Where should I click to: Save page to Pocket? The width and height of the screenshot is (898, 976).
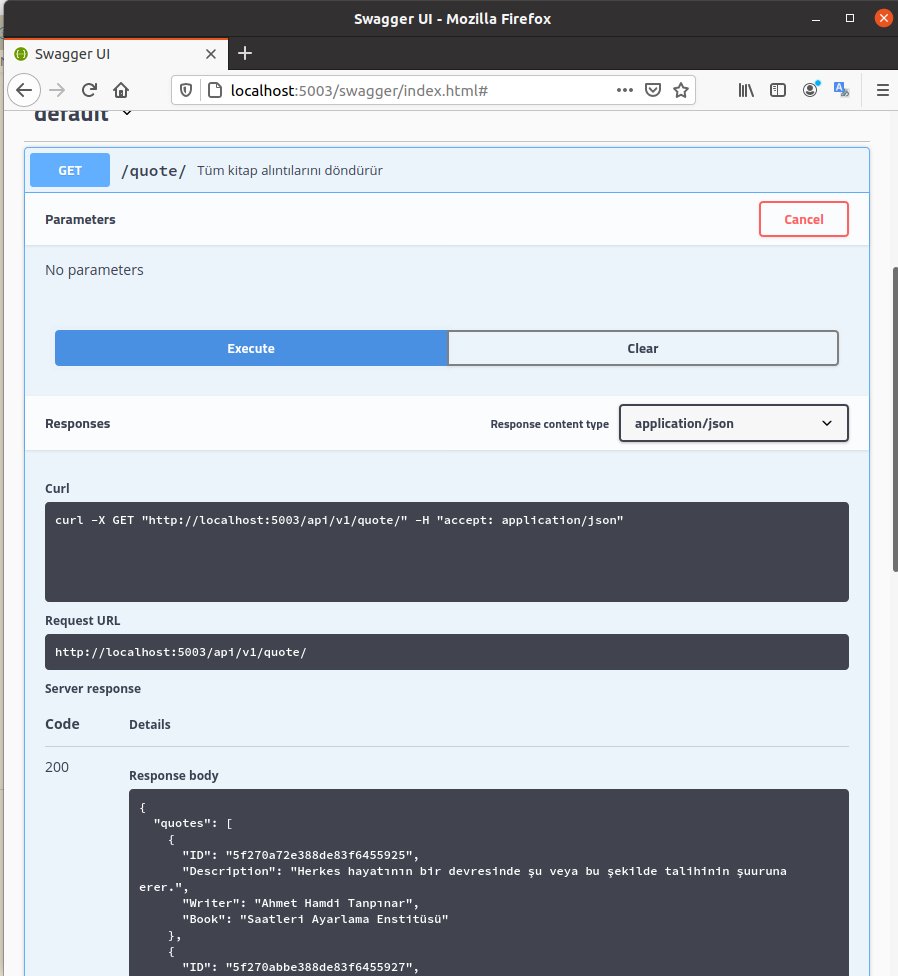653,90
